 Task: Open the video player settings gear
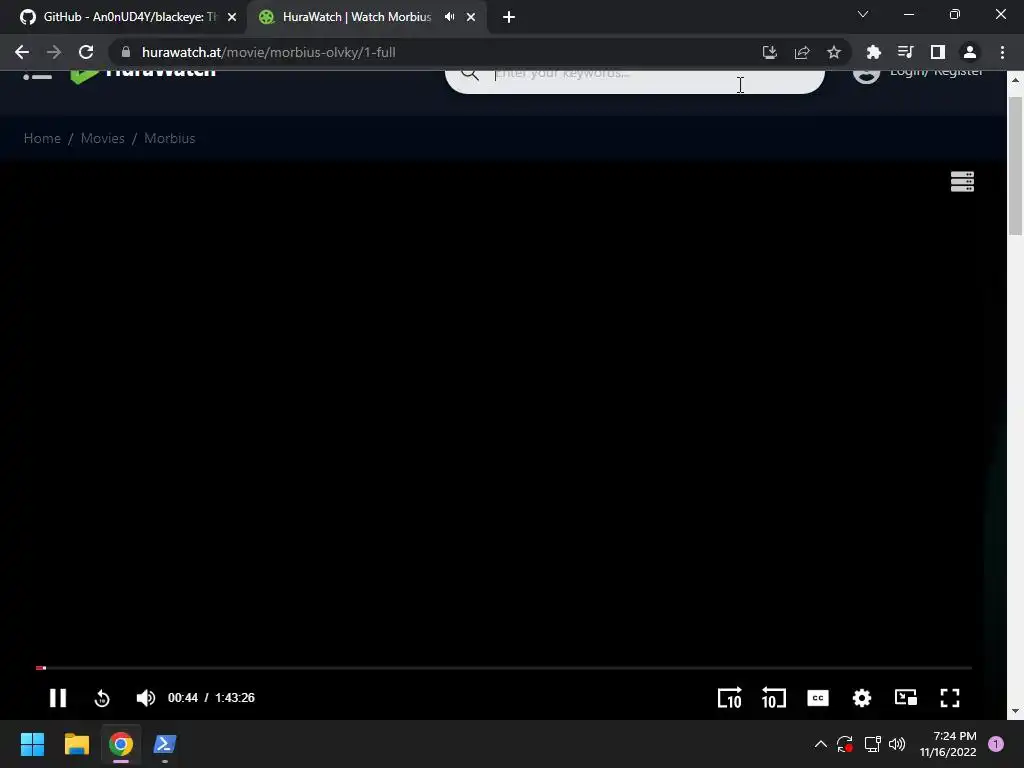[862, 698]
